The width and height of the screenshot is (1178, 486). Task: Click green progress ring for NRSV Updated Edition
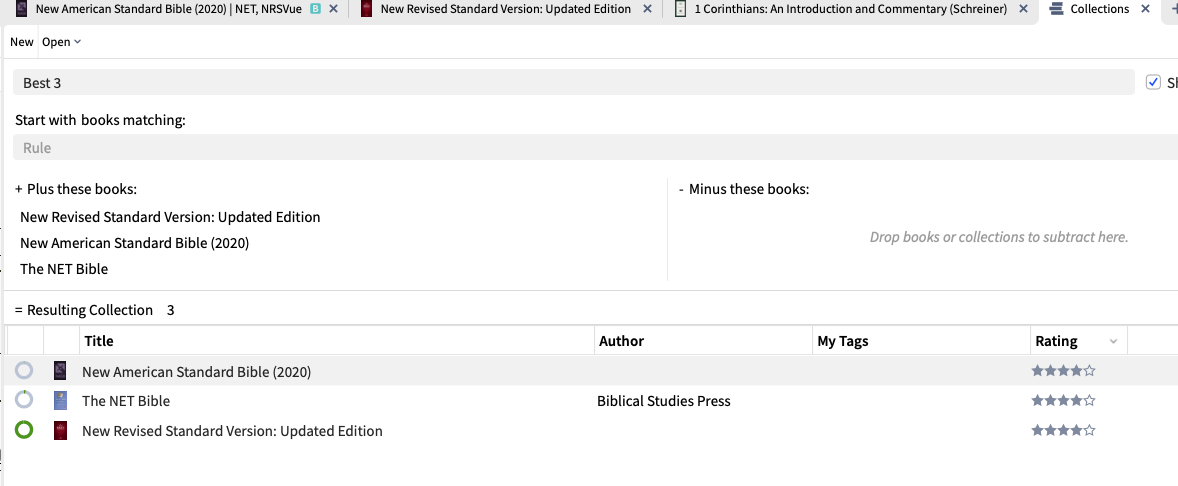(24, 430)
